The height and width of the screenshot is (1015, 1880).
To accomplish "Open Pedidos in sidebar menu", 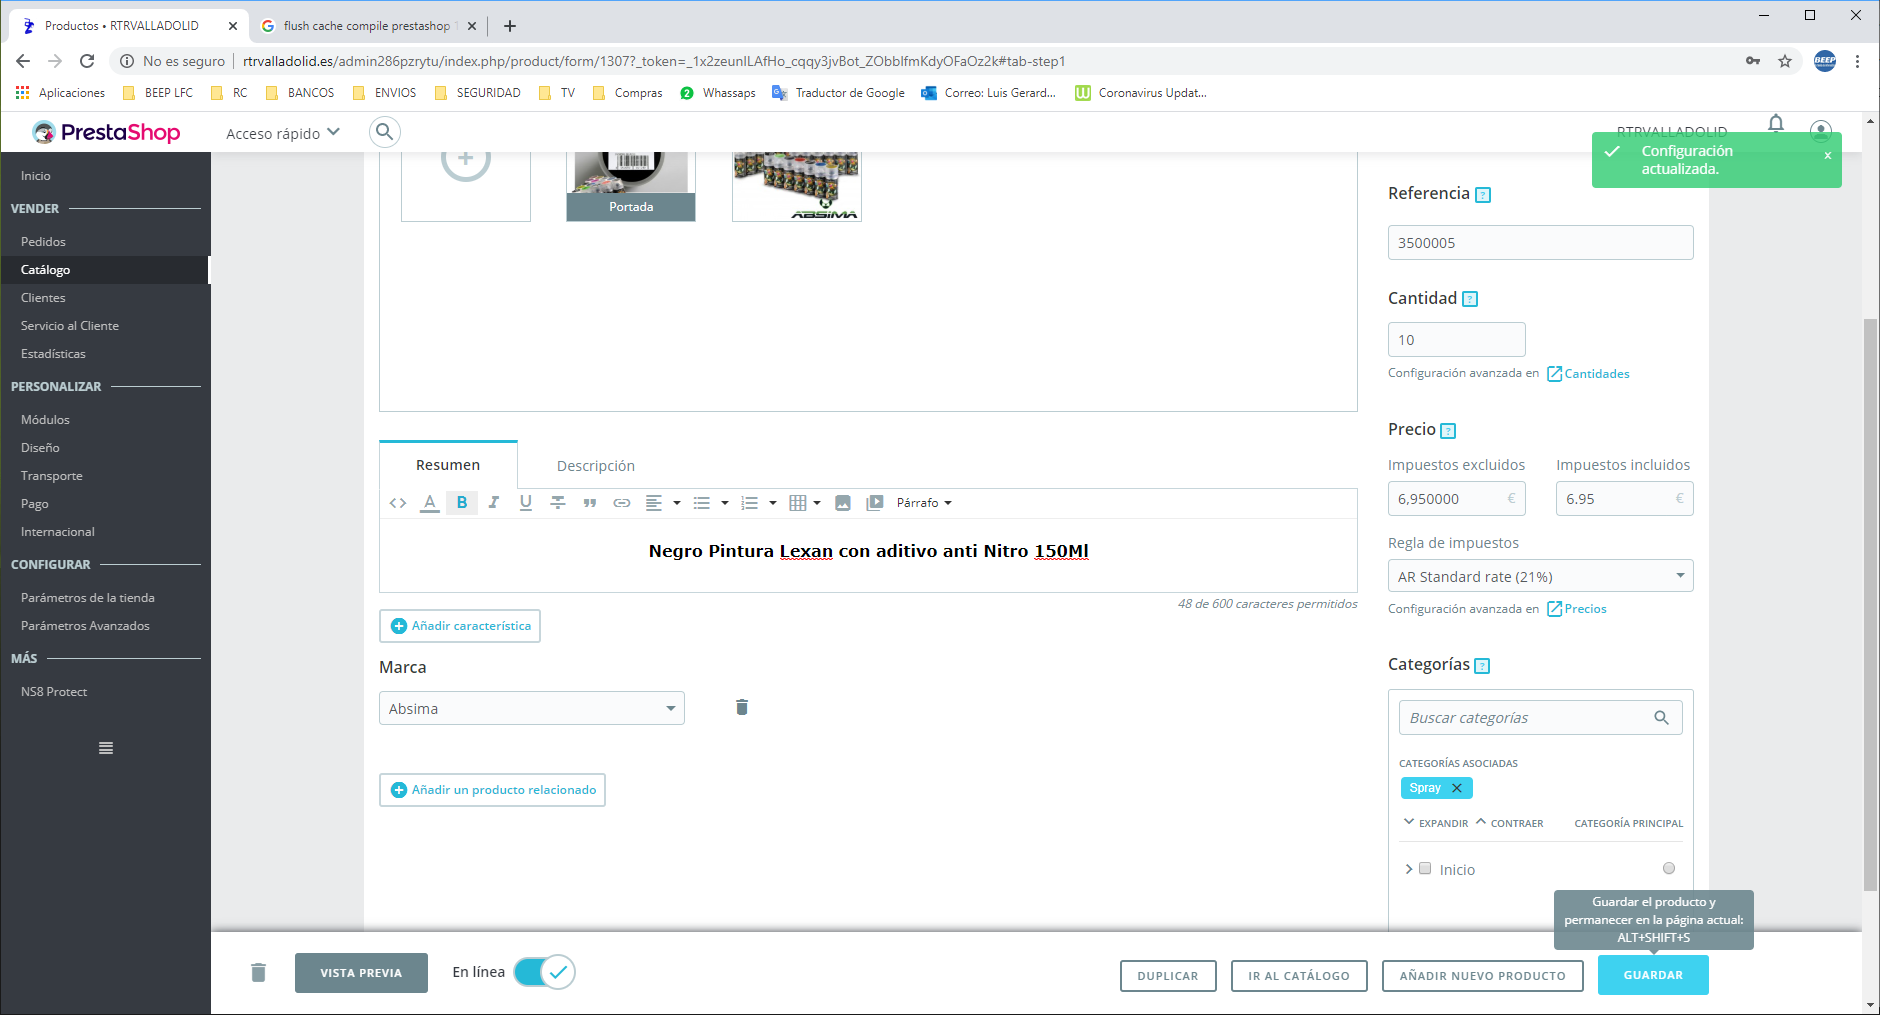I will pyautogui.click(x=43, y=242).
